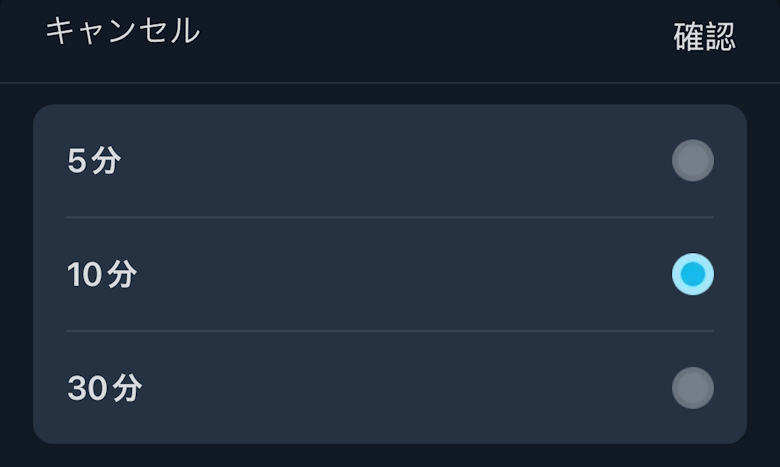780x467 pixels.
Task: Tap the キャンセル button
Action: (122, 31)
